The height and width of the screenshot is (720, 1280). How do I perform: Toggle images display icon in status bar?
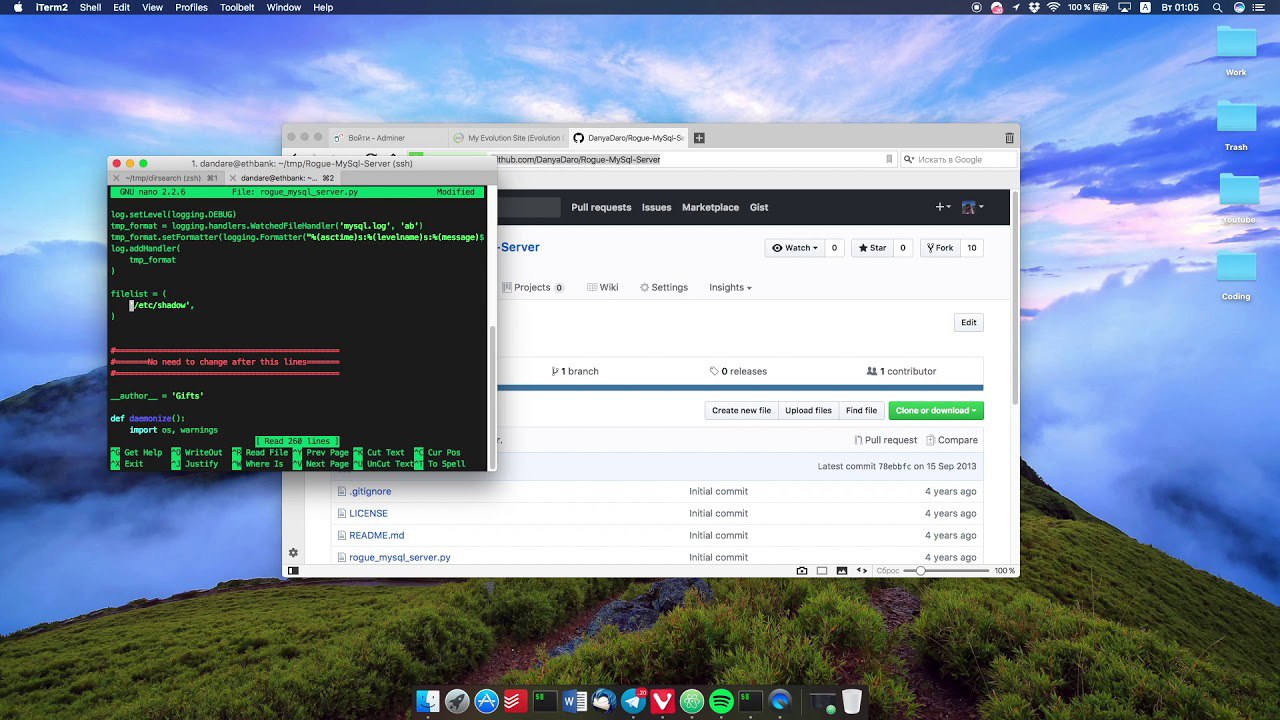click(x=842, y=570)
